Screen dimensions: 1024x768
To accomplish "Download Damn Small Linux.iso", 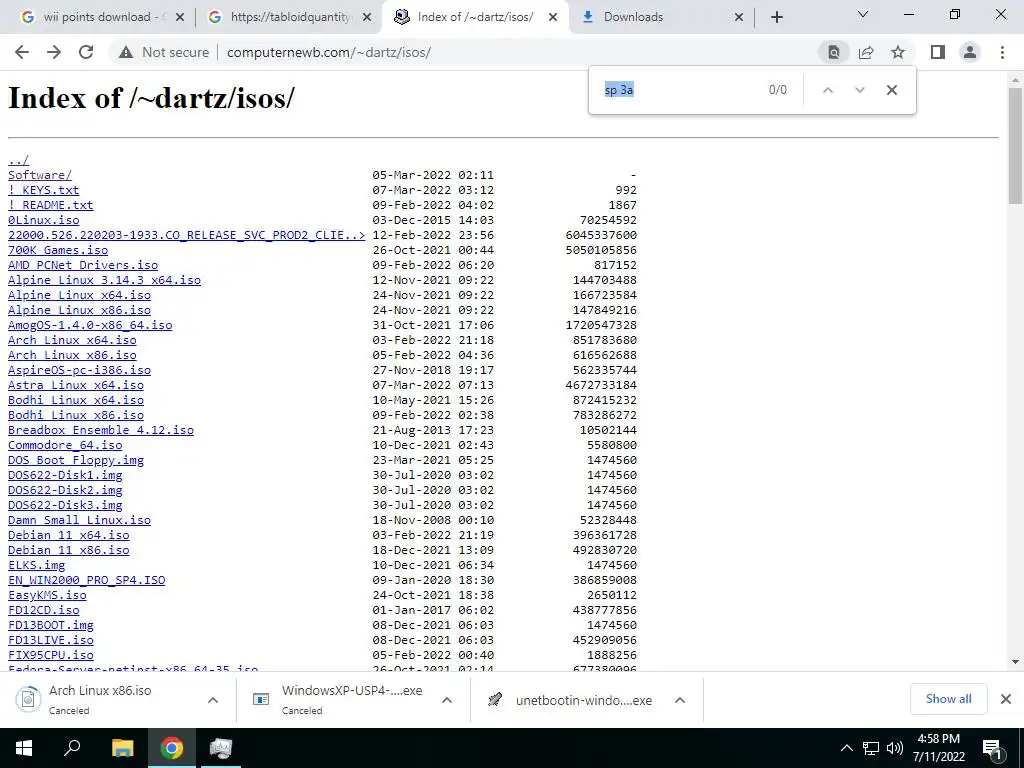I will point(79,520).
